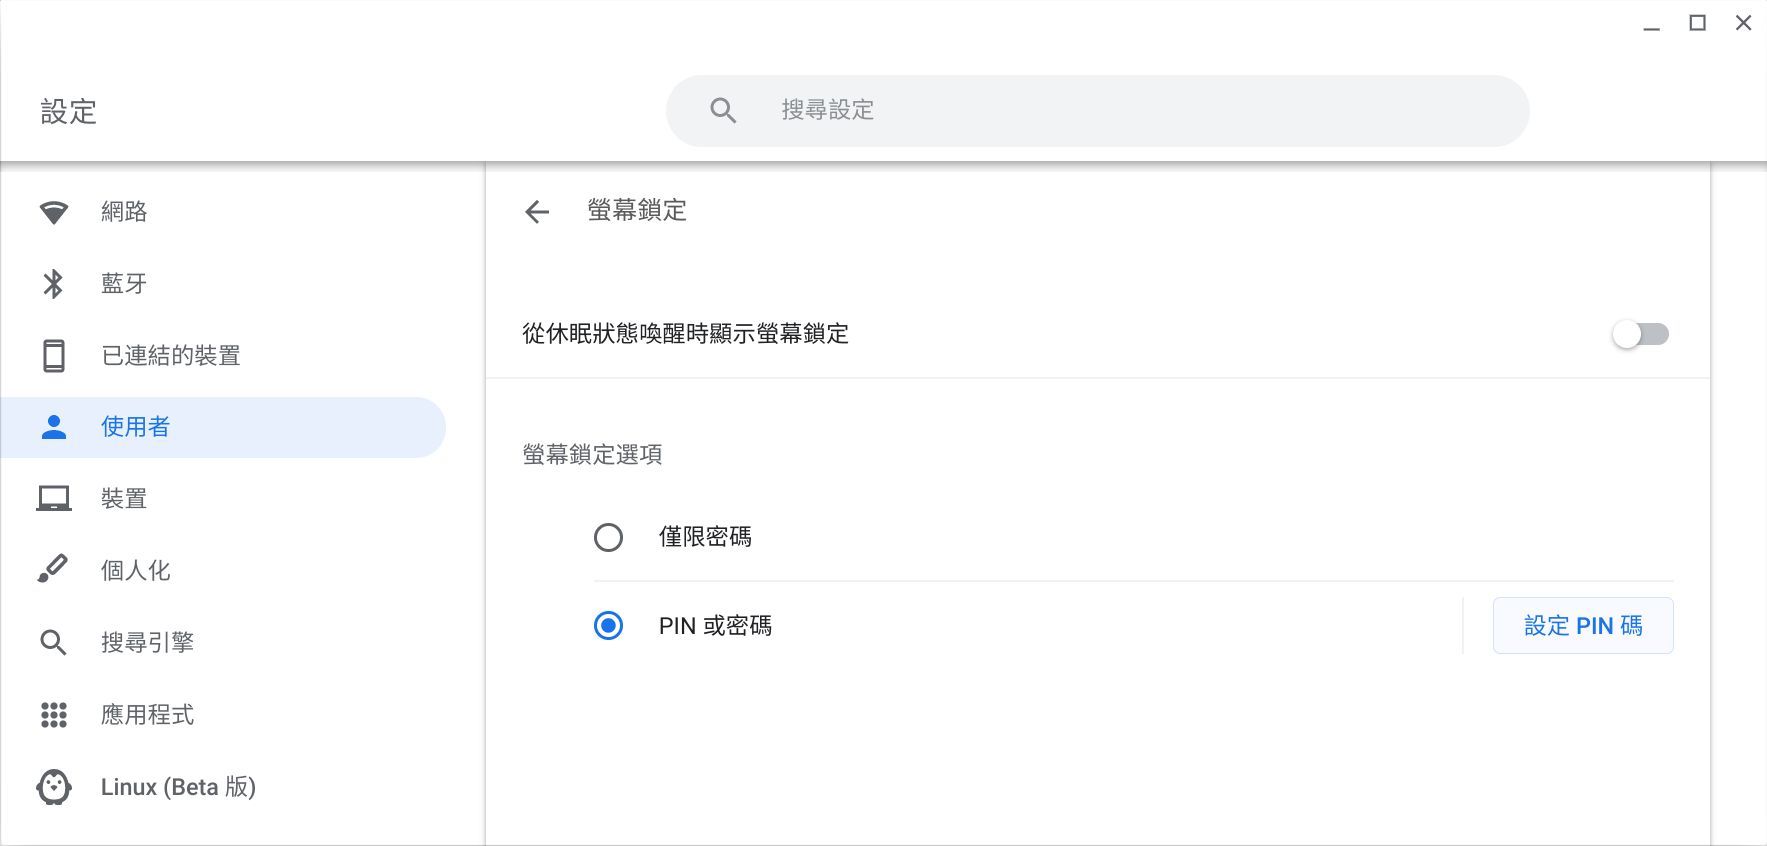1767x846 pixels.
Task: Open the 應用程式 settings section
Action: click(x=147, y=715)
